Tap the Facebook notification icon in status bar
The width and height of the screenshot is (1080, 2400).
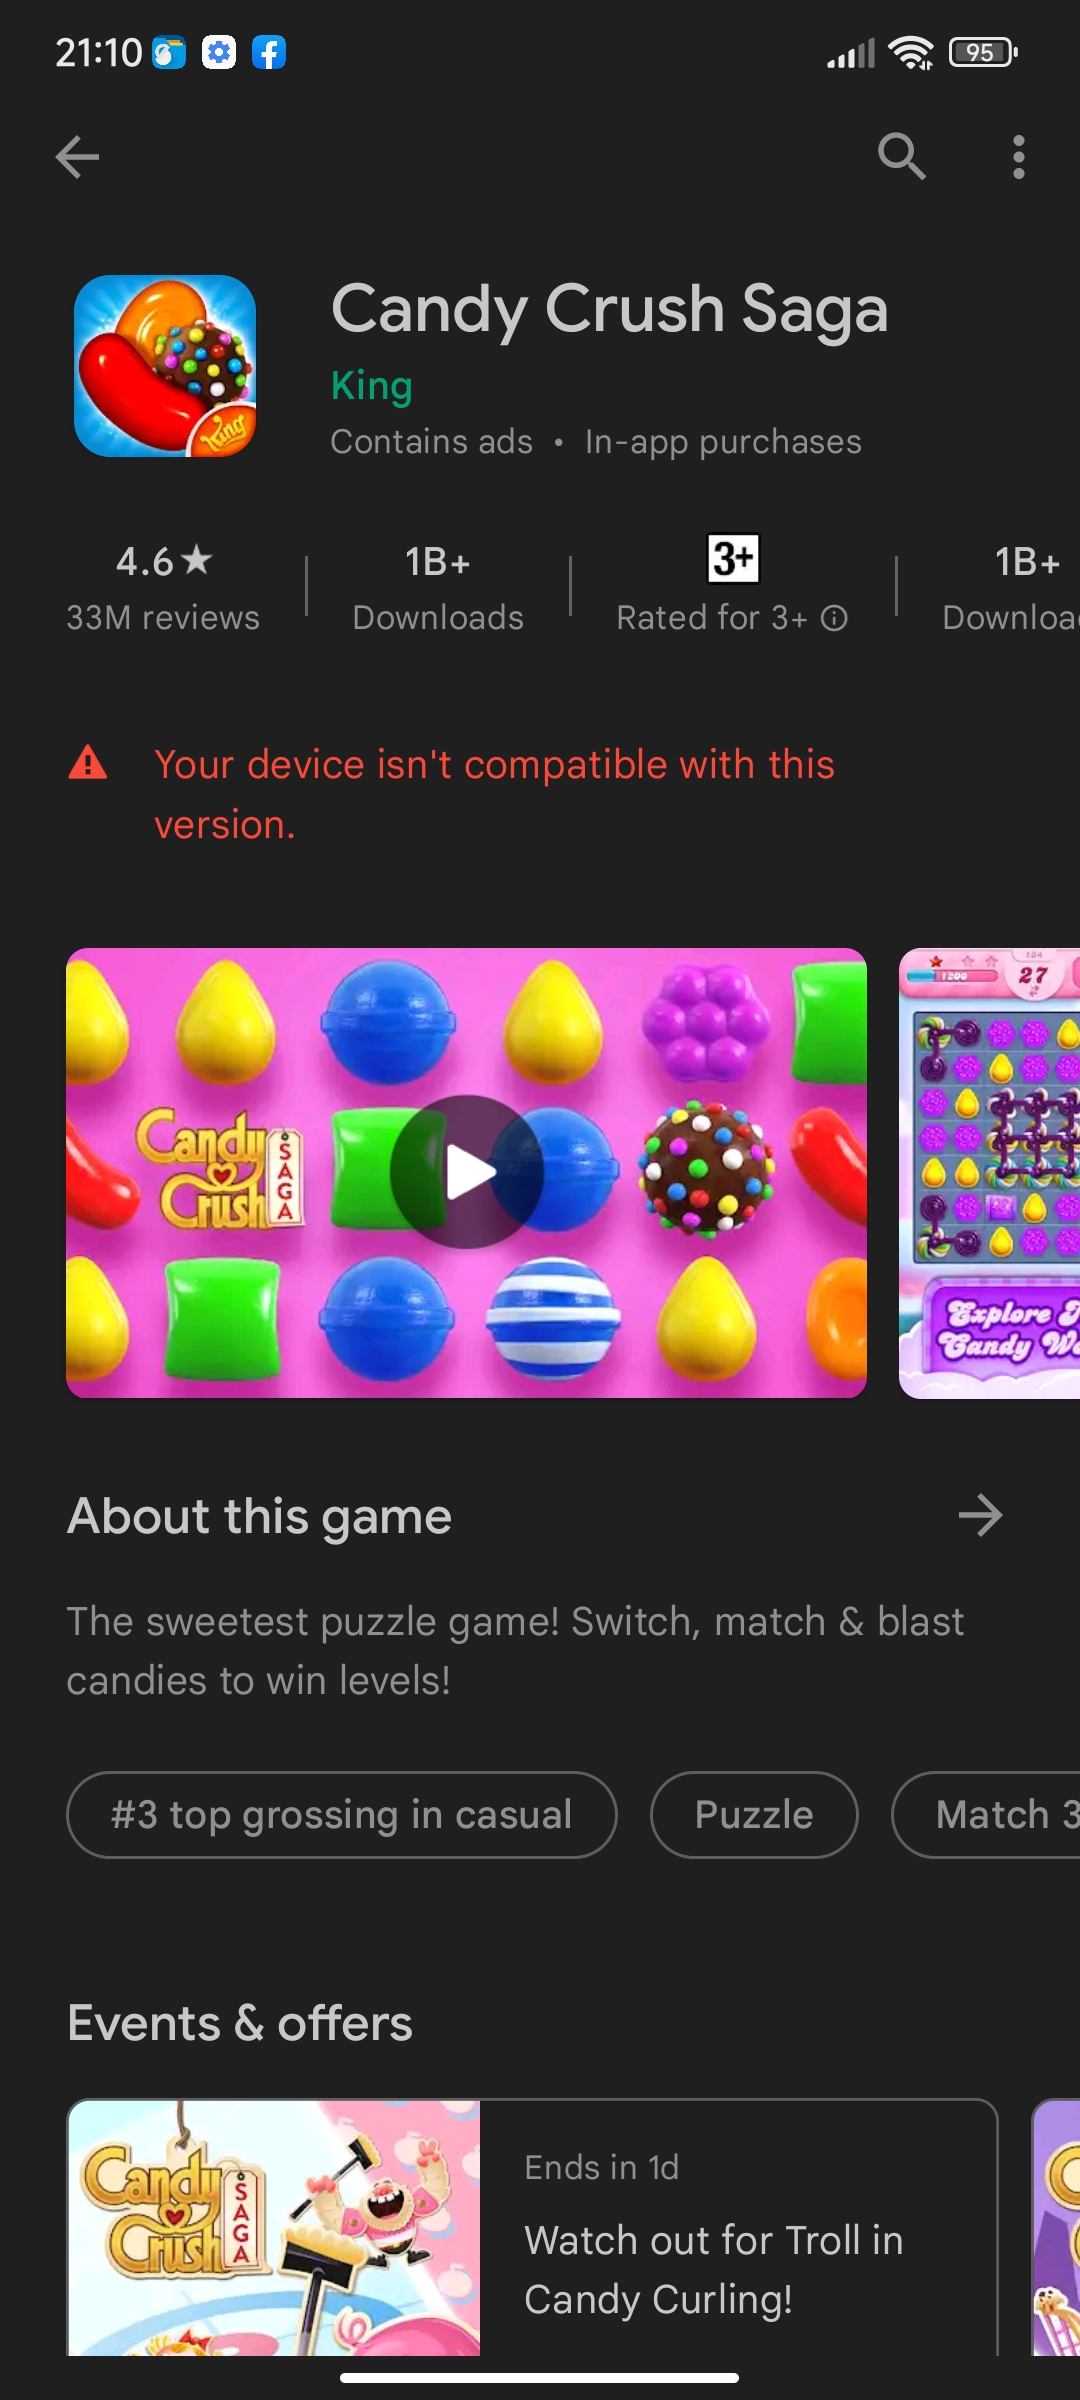[x=268, y=52]
